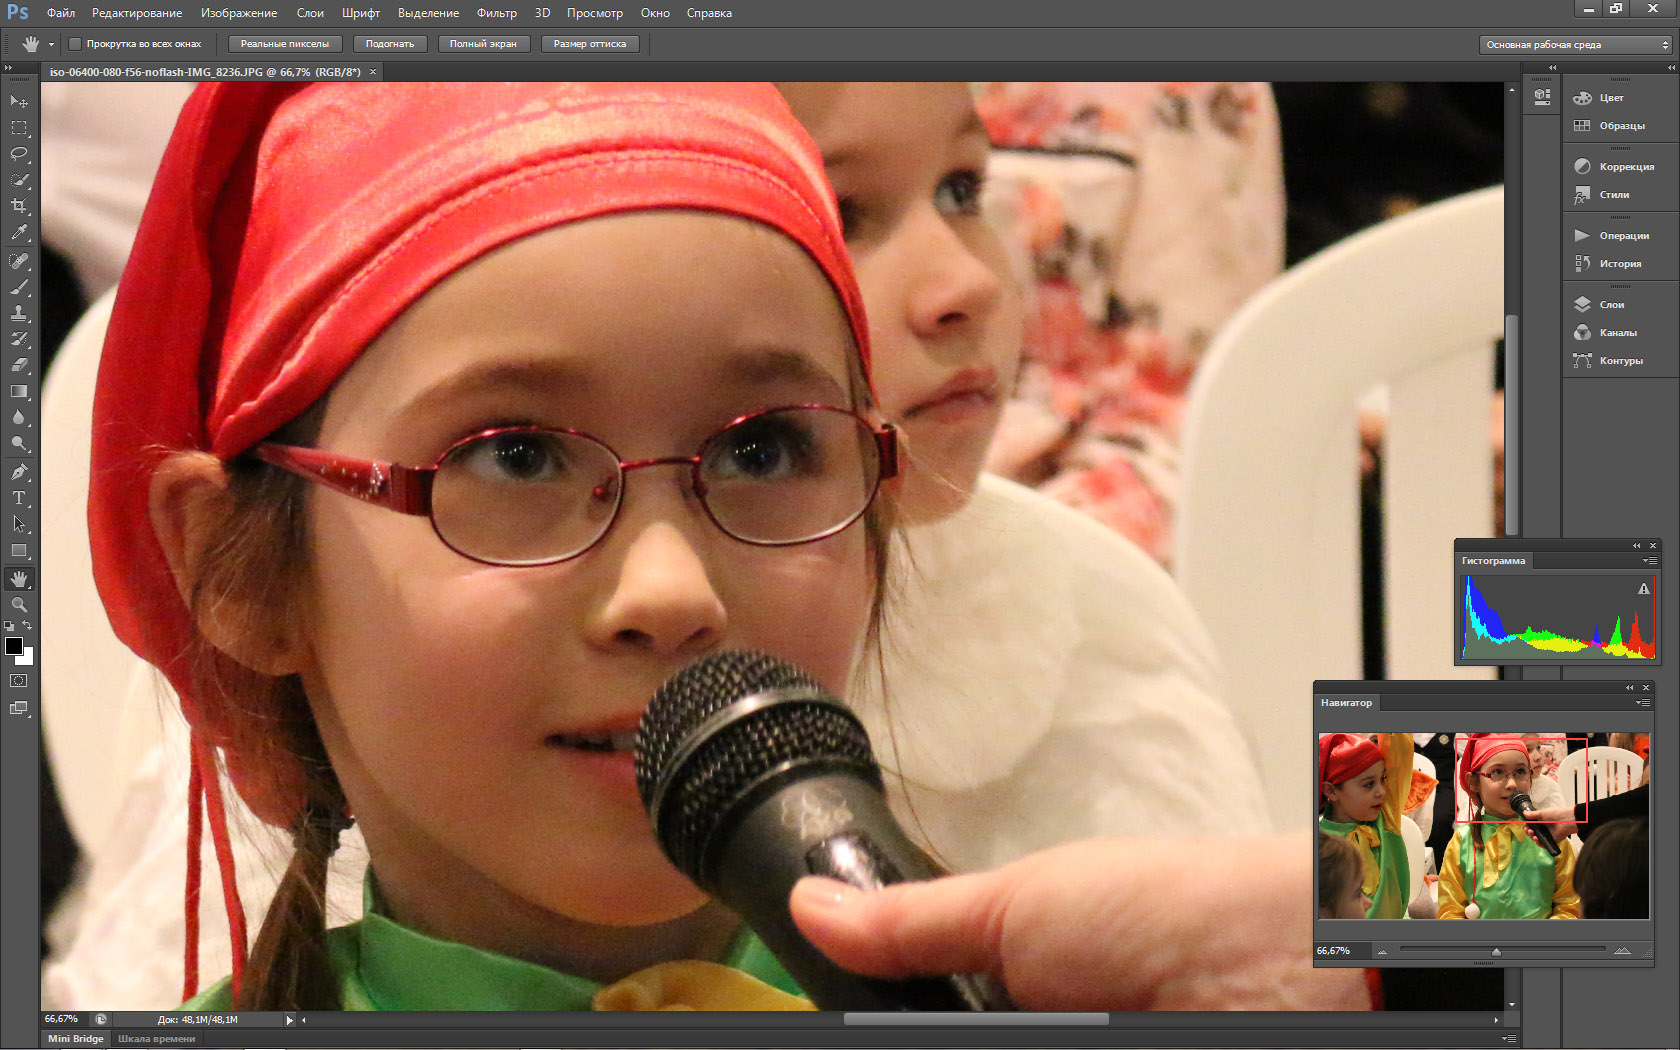Click the 'Полный экран' button
The width and height of the screenshot is (1680, 1050).
[483, 44]
